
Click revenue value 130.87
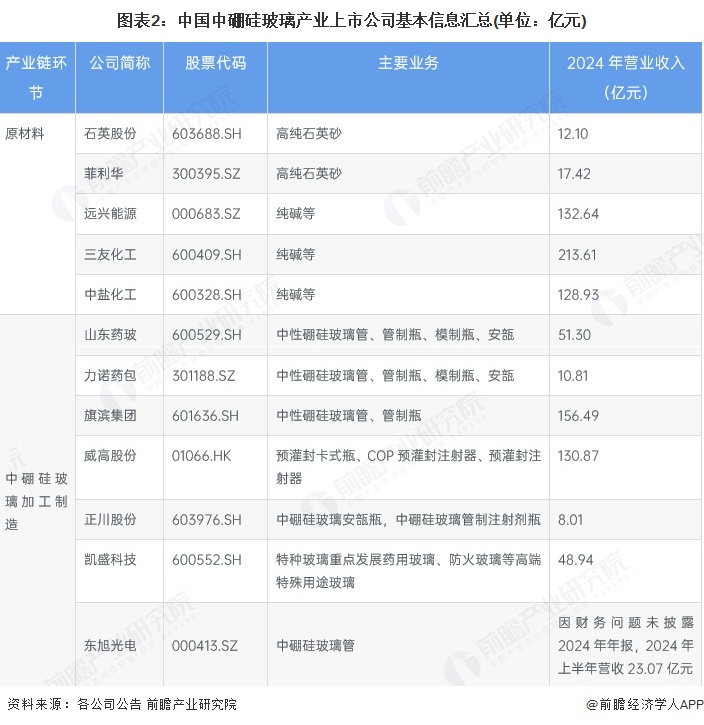pos(578,456)
